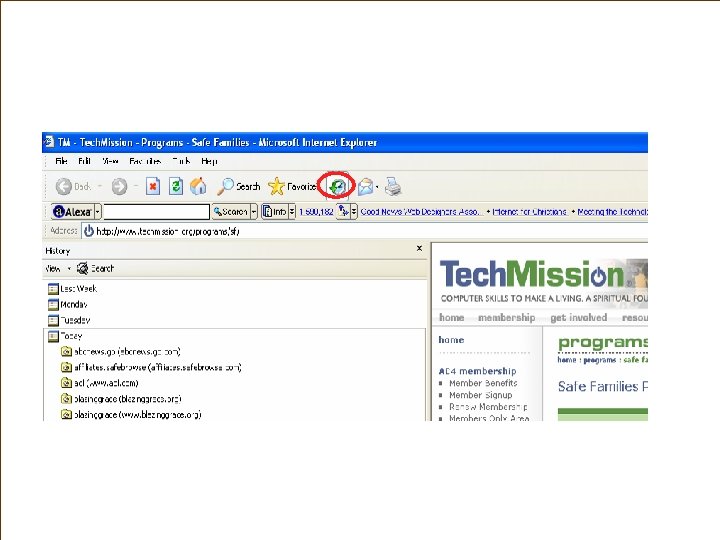Open the Alexa Info dropdown arrow
The image size is (720, 540).
pos(292,212)
